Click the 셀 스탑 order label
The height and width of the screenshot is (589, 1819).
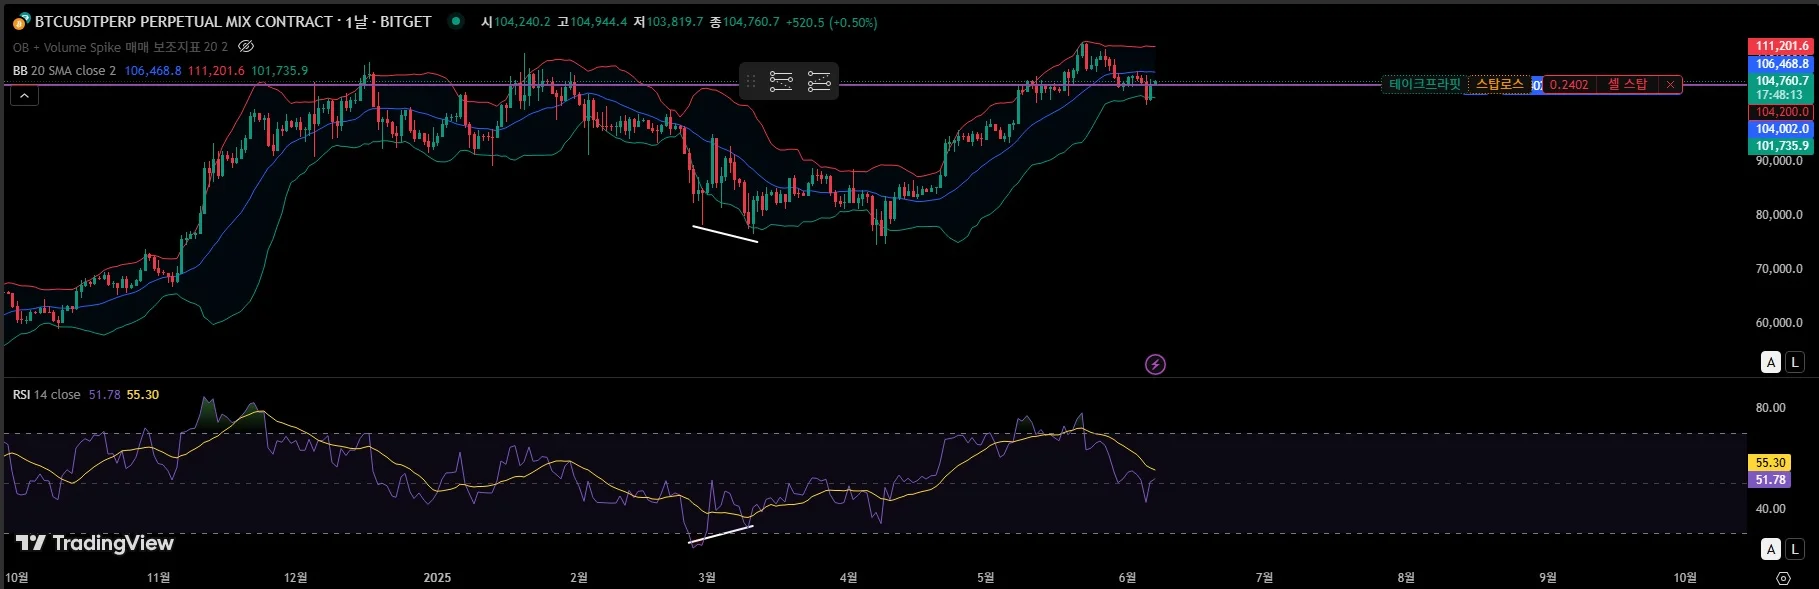coord(1627,85)
